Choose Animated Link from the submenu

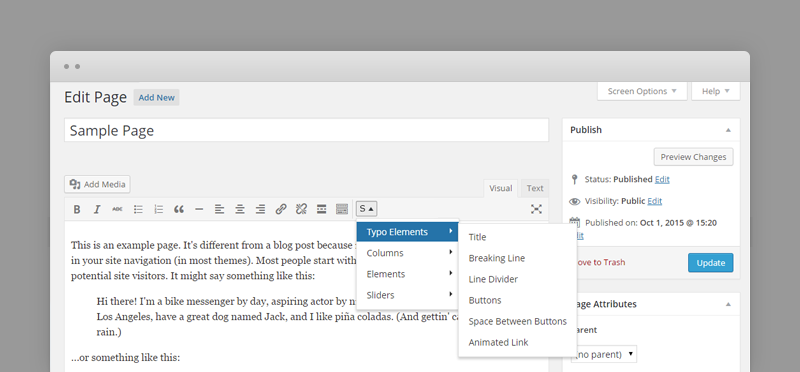517,342
